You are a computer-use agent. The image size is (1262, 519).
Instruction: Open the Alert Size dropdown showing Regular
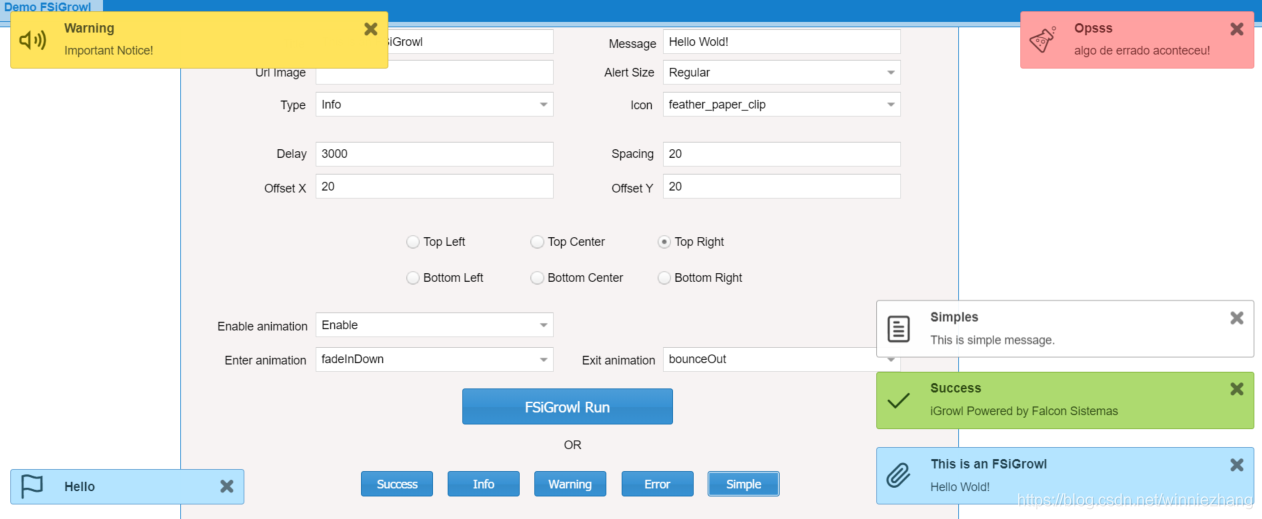click(782, 72)
